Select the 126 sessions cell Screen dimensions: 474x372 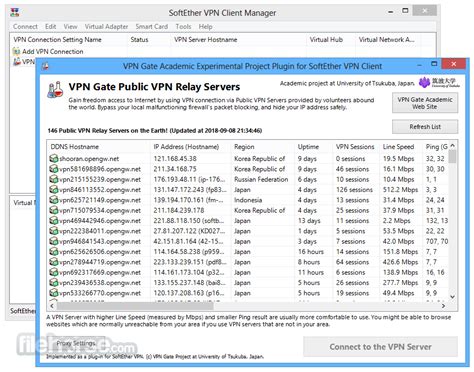pos(354,190)
